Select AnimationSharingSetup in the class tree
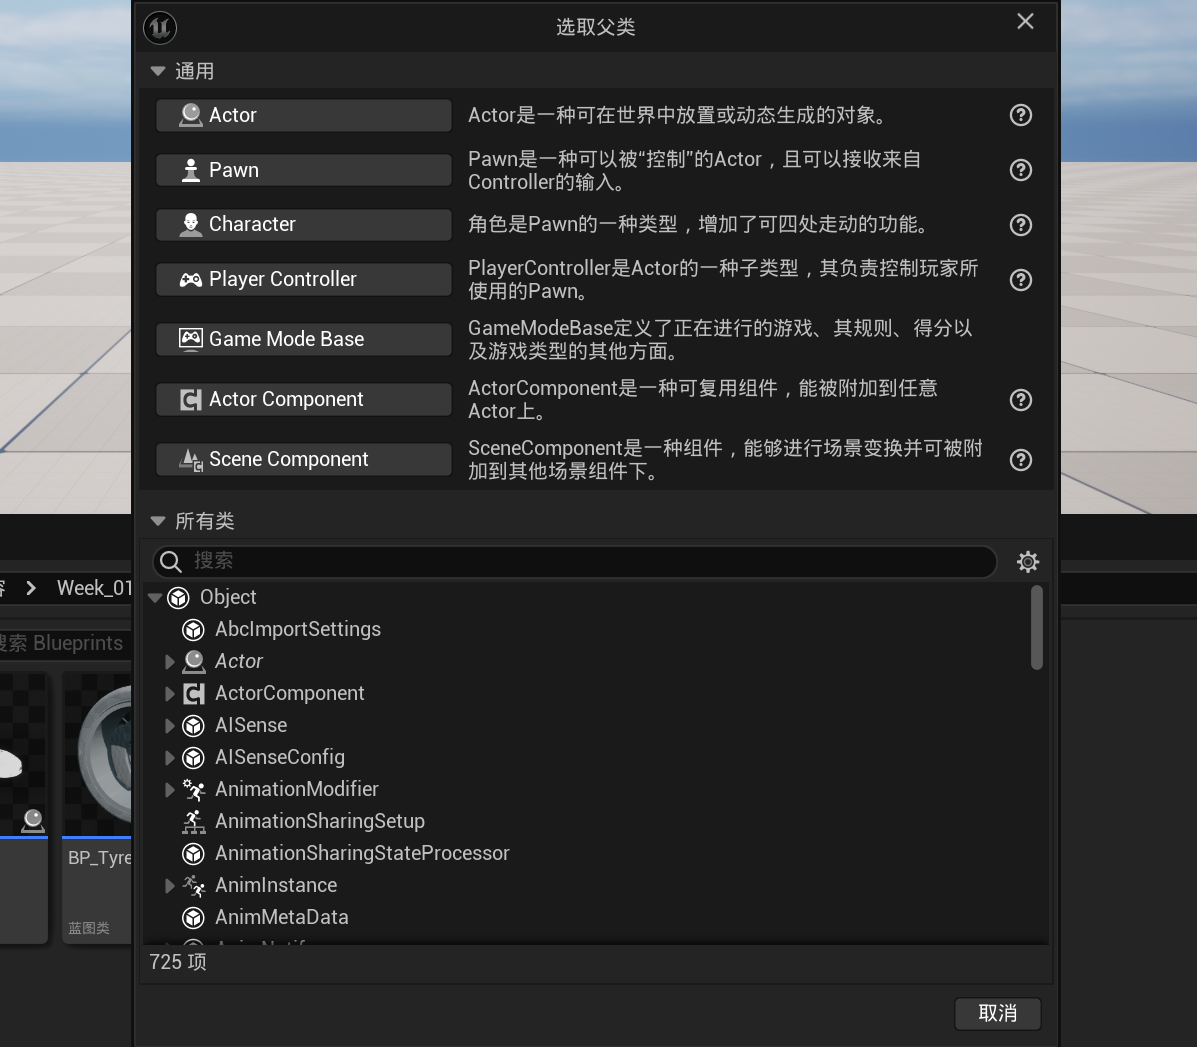Screen dimensions: 1197x1047 click(320, 822)
